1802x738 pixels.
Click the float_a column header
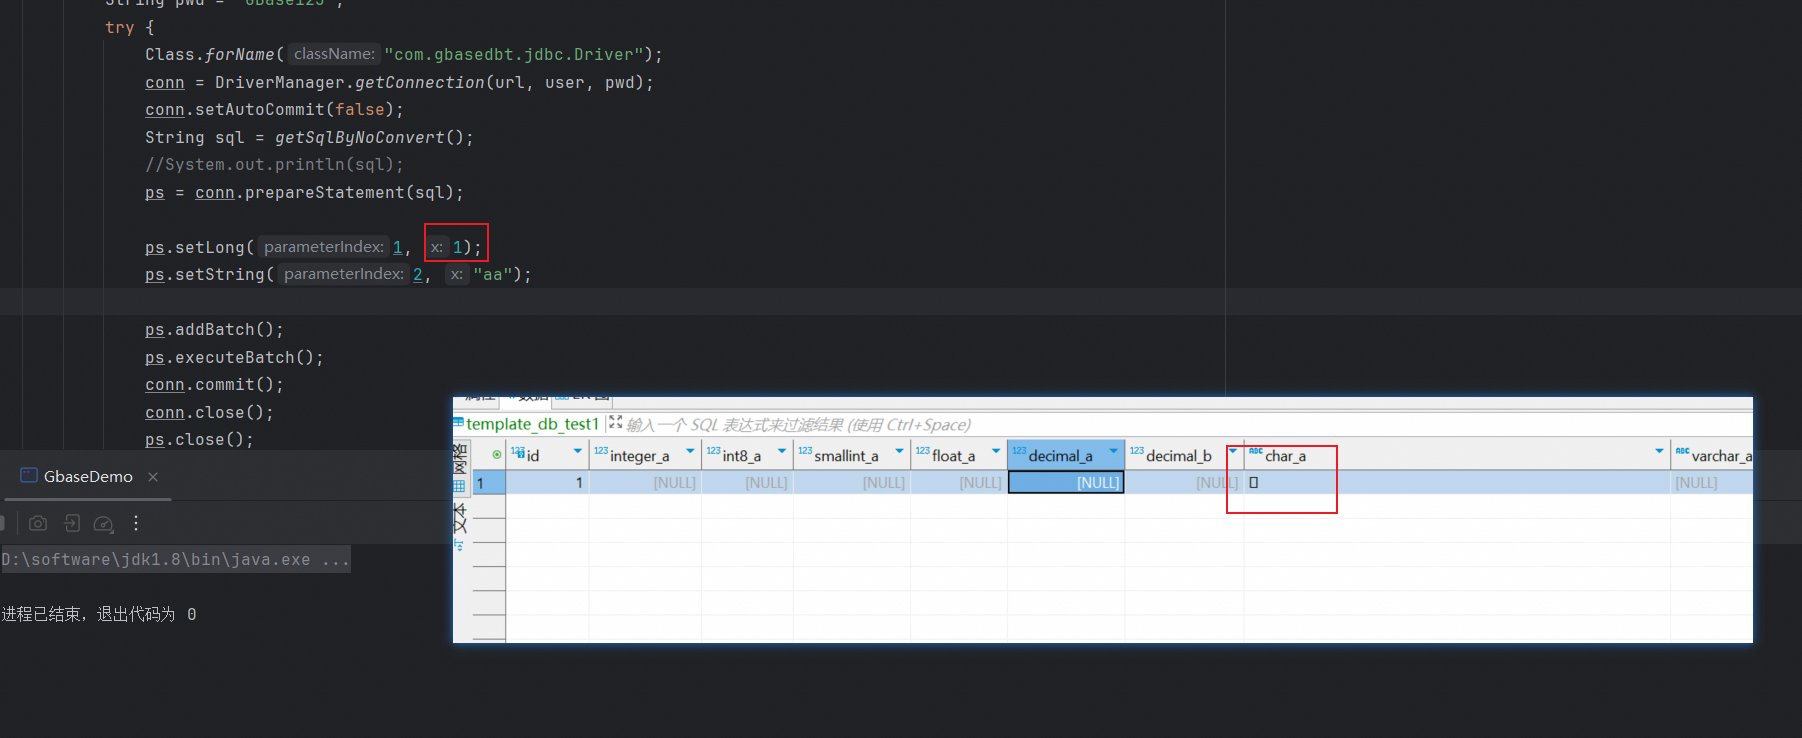pos(959,455)
